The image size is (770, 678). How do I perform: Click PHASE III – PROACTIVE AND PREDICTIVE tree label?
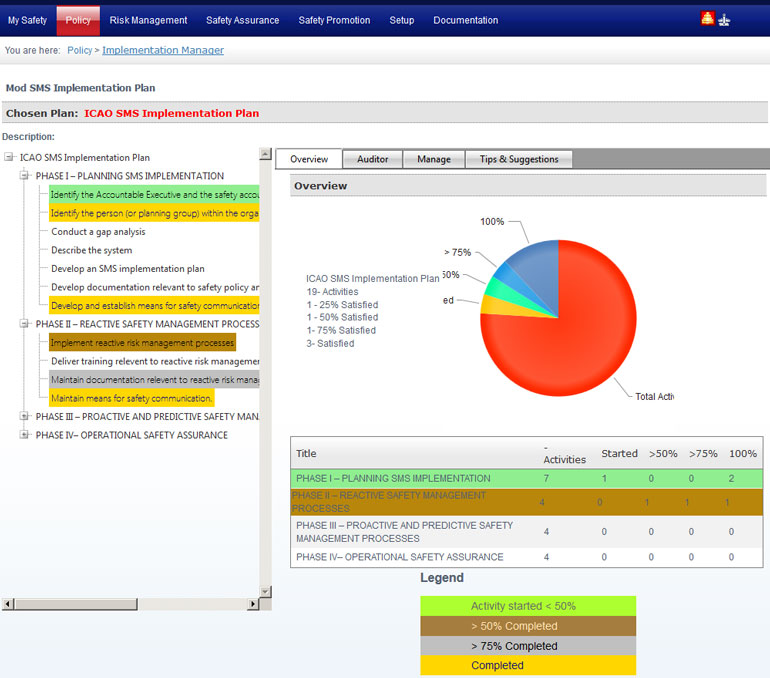(x=147, y=416)
